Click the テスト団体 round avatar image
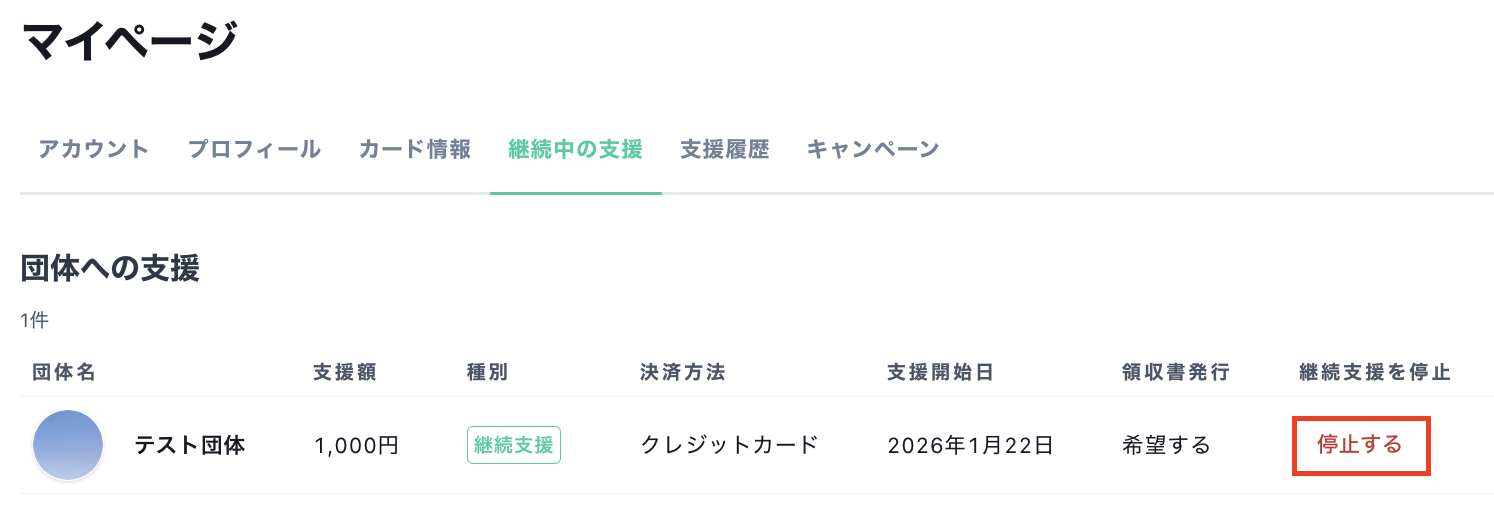The width and height of the screenshot is (1494, 514). tap(68, 445)
